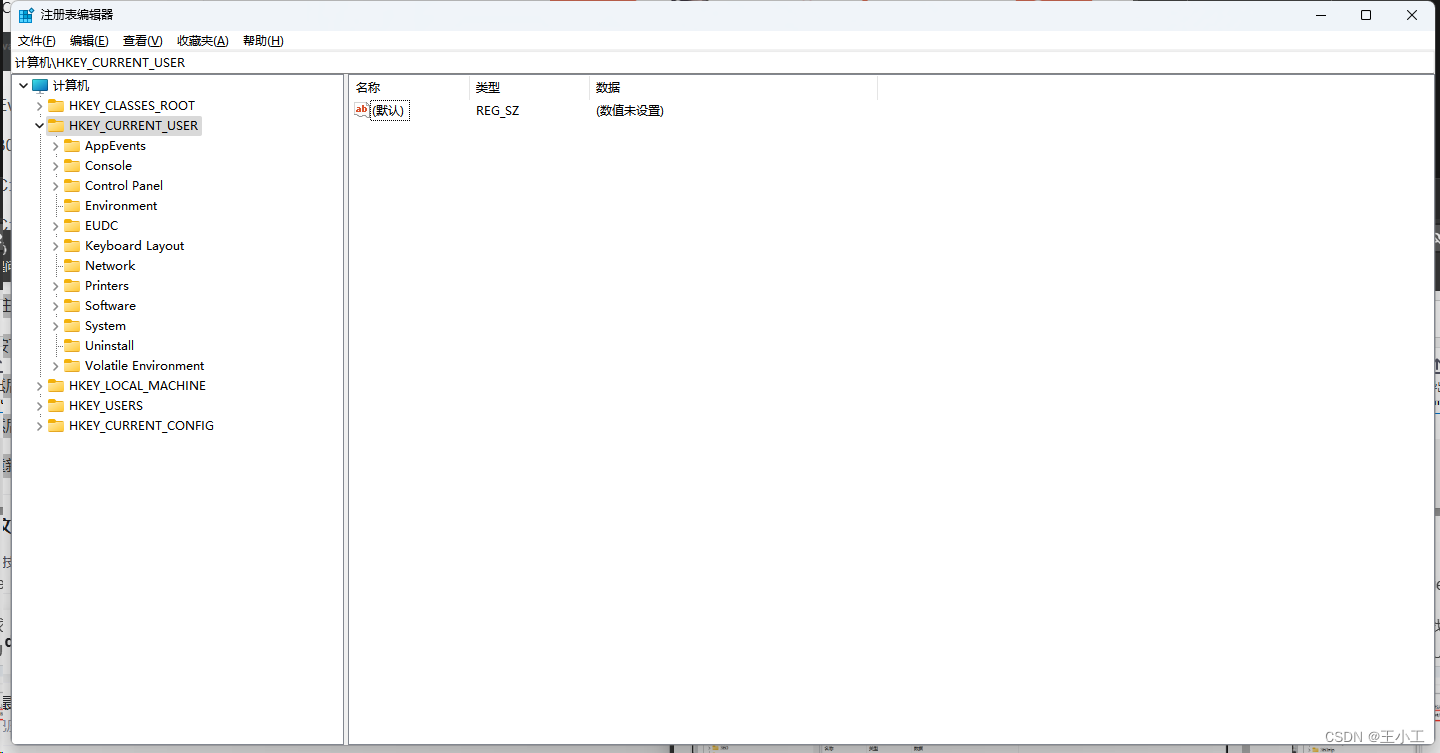Click the (数值未设置) data cell
1440x753 pixels.
[x=630, y=111]
